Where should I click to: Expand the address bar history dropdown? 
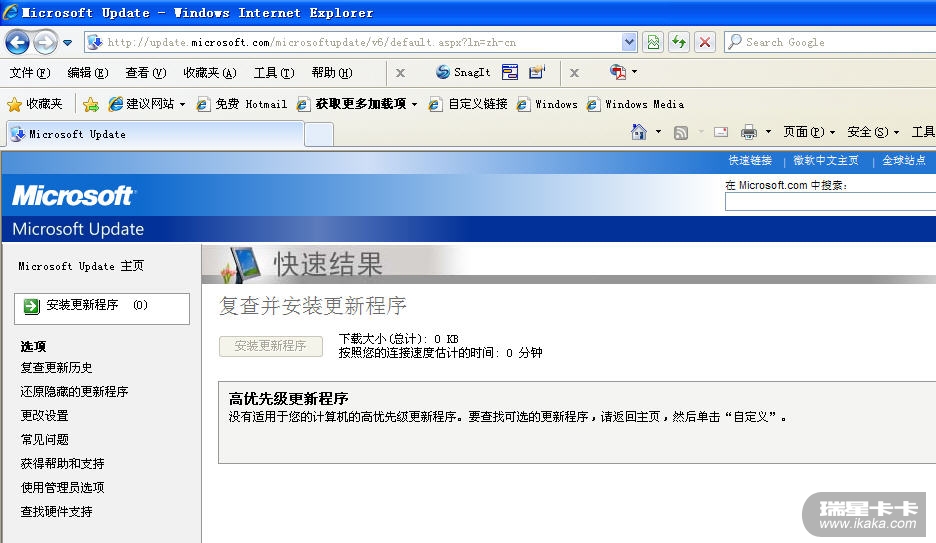[x=629, y=42]
